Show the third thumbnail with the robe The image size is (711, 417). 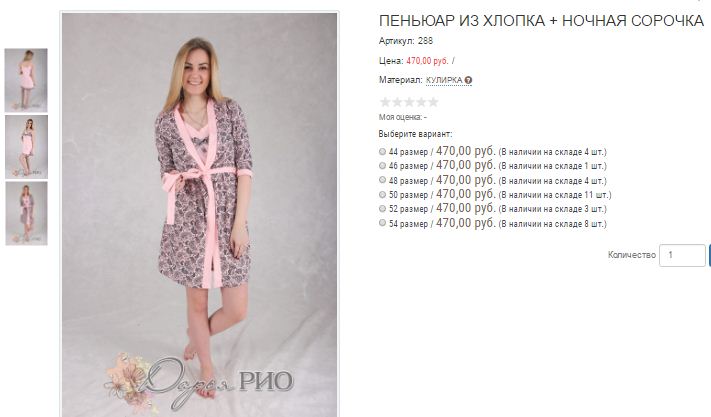click(x=26, y=213)
